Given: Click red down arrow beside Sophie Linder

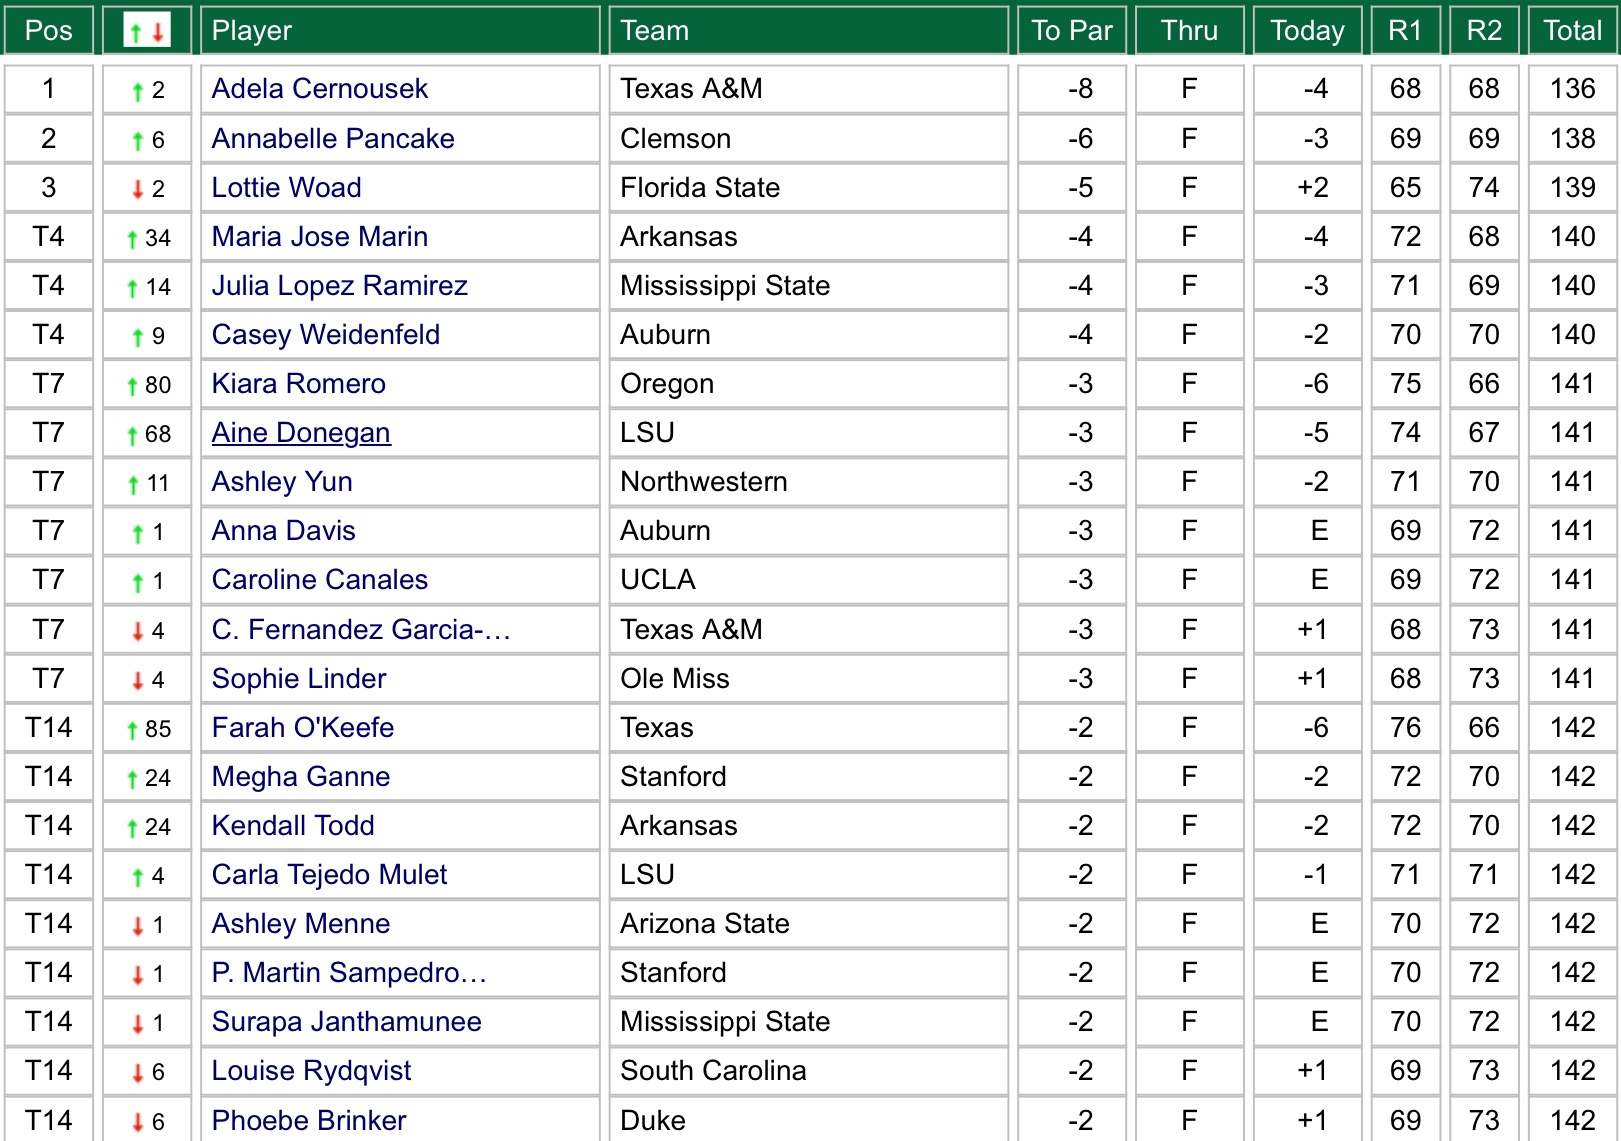Looking at the screenshot, I should click(x=138, y=681).
